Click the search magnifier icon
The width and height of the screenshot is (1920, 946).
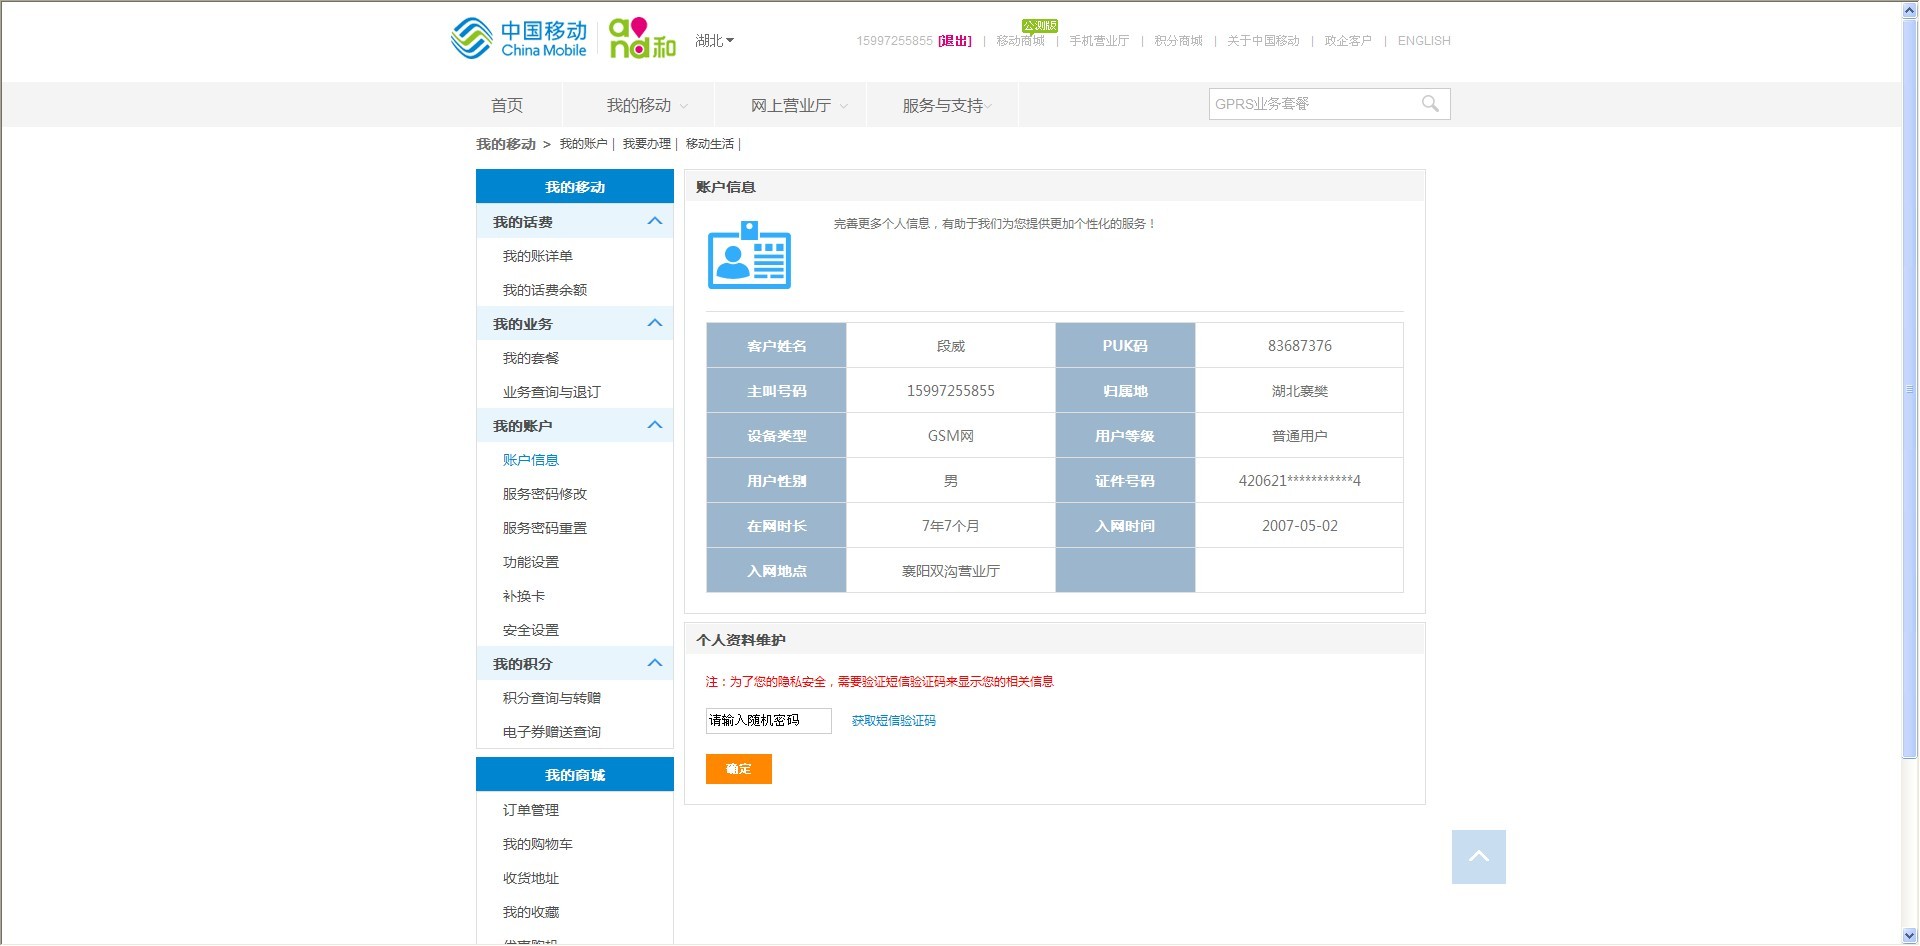click(x=1430, y=104)
